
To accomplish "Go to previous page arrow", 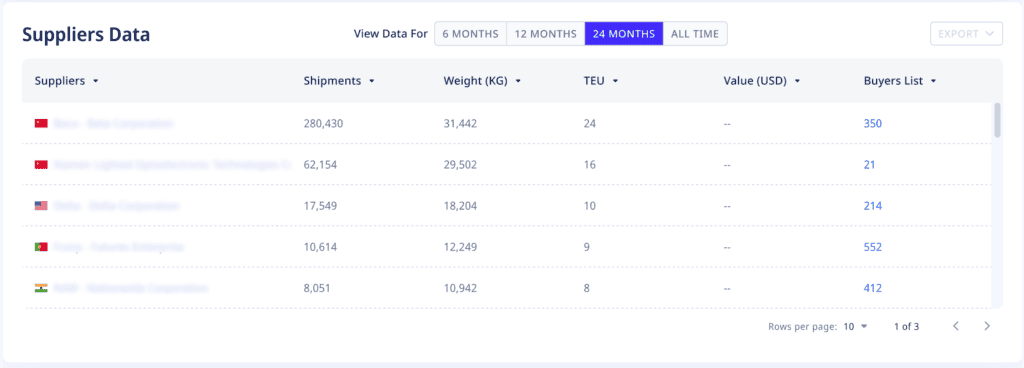I will pos(955,326).
